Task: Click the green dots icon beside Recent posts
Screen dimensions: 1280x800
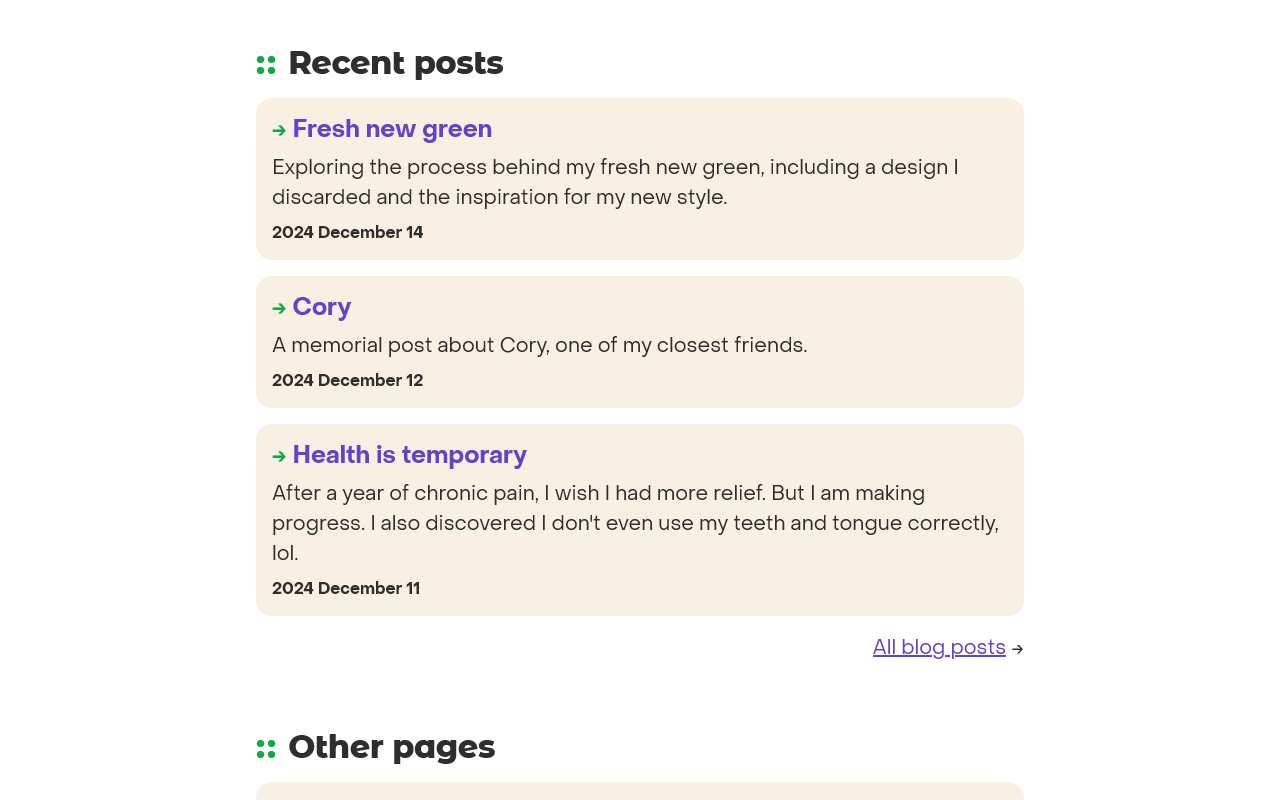Action: 266,65
